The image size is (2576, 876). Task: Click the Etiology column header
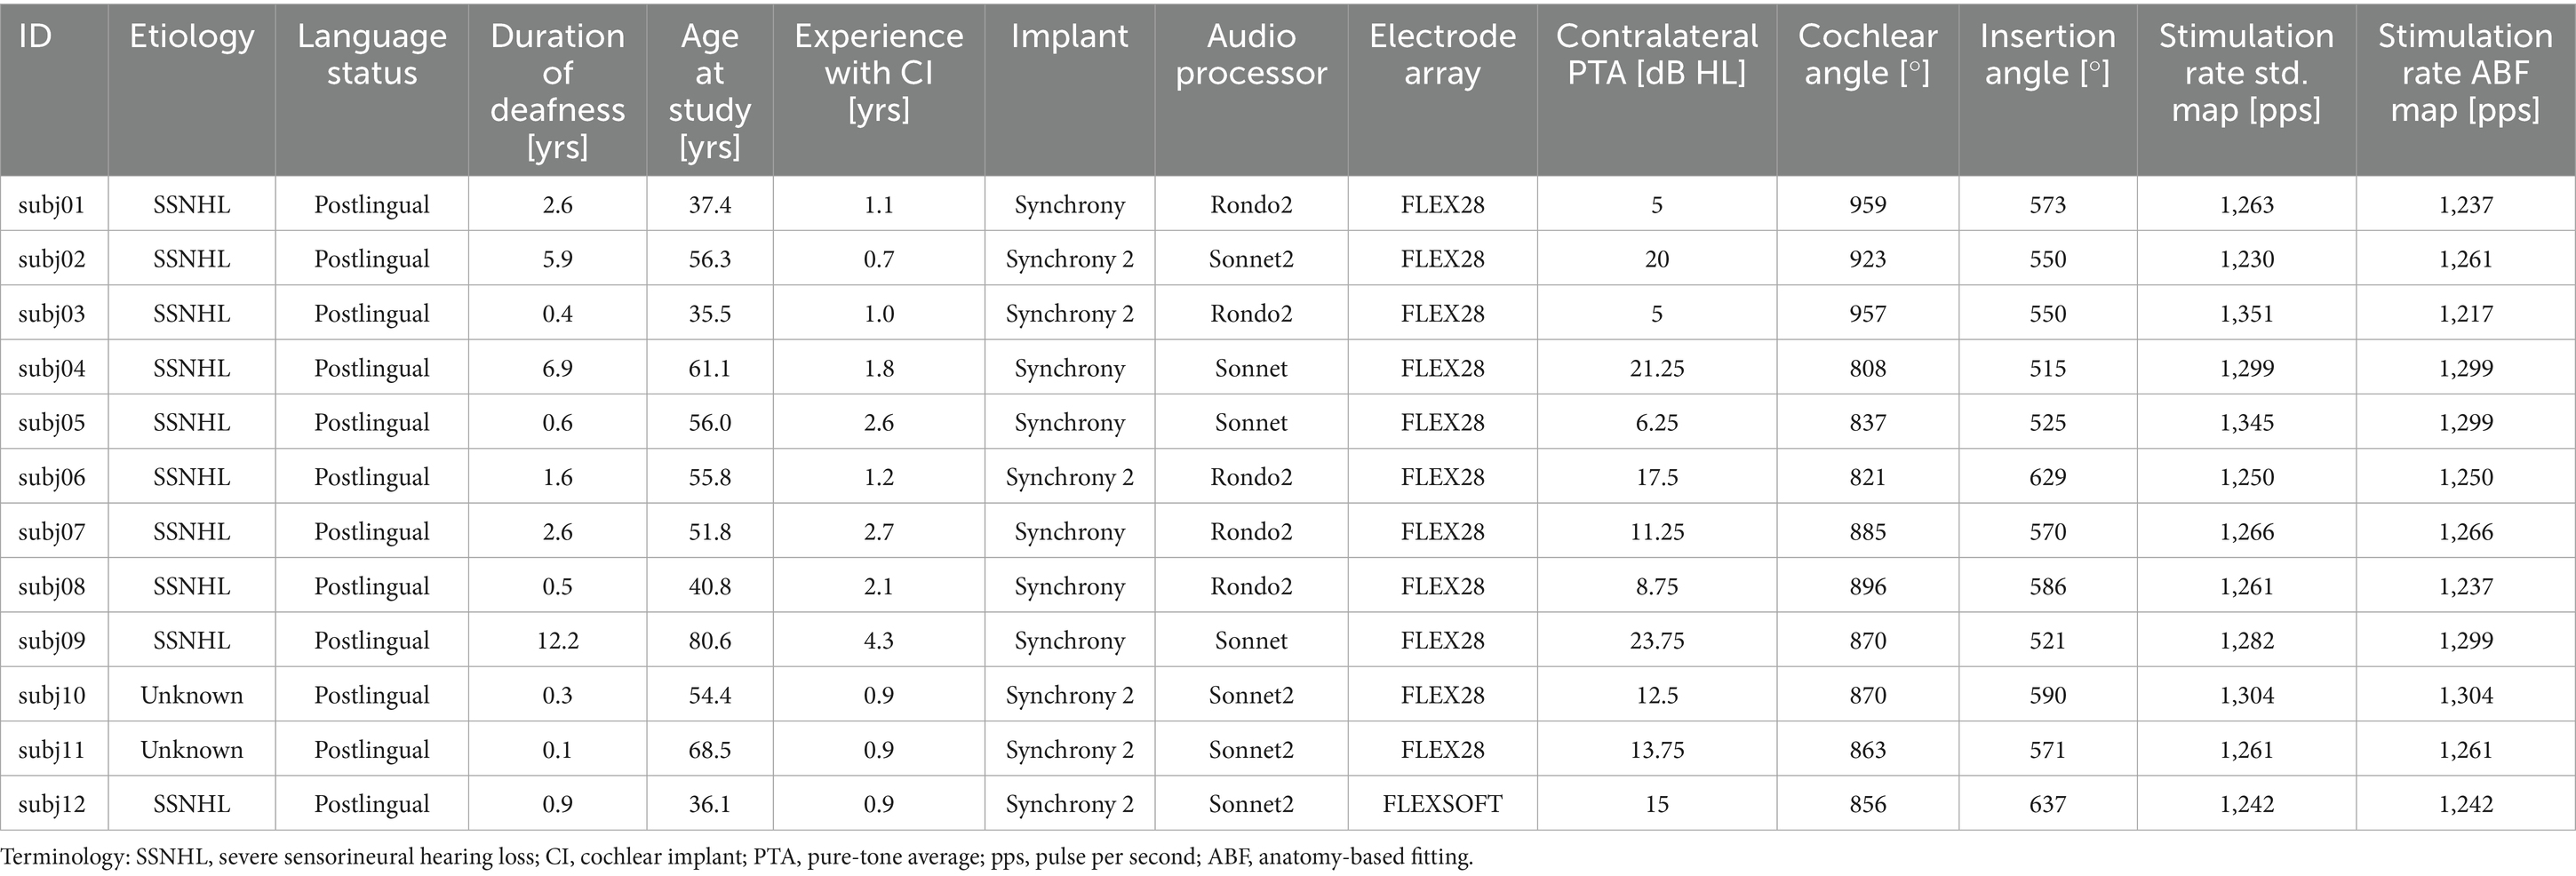191,37
